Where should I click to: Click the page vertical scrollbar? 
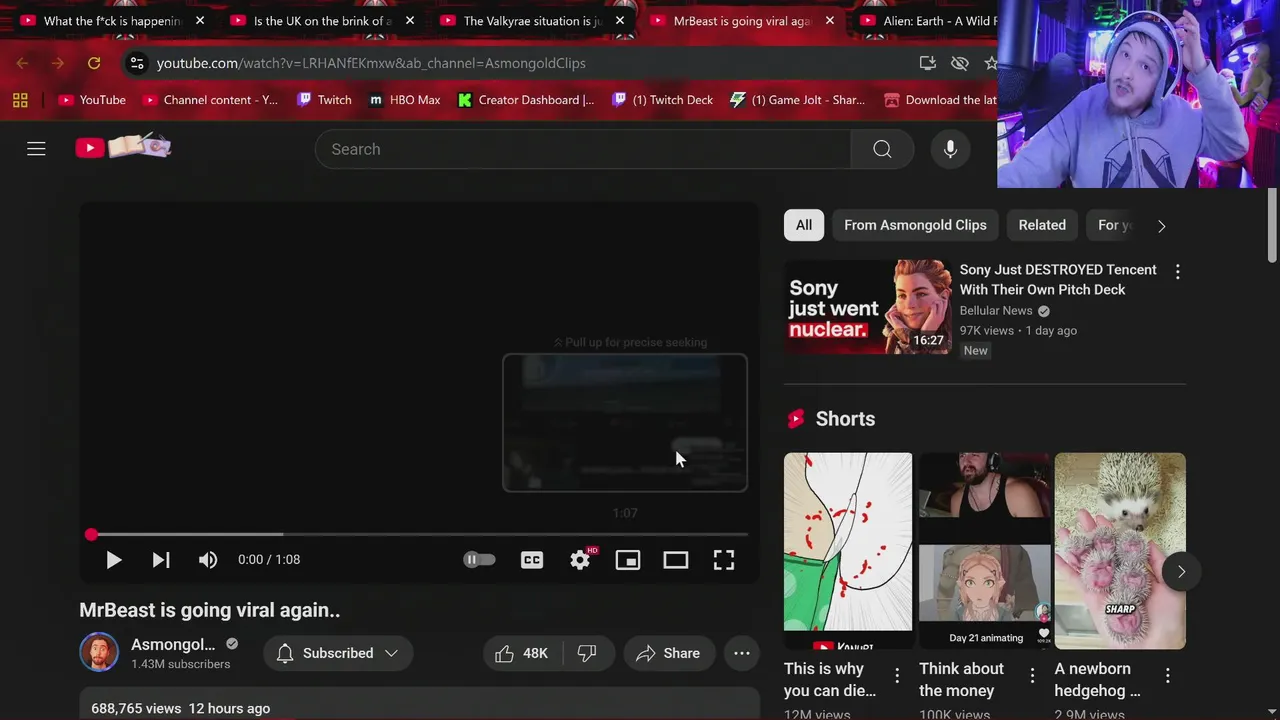click(x=1272, y=225)
